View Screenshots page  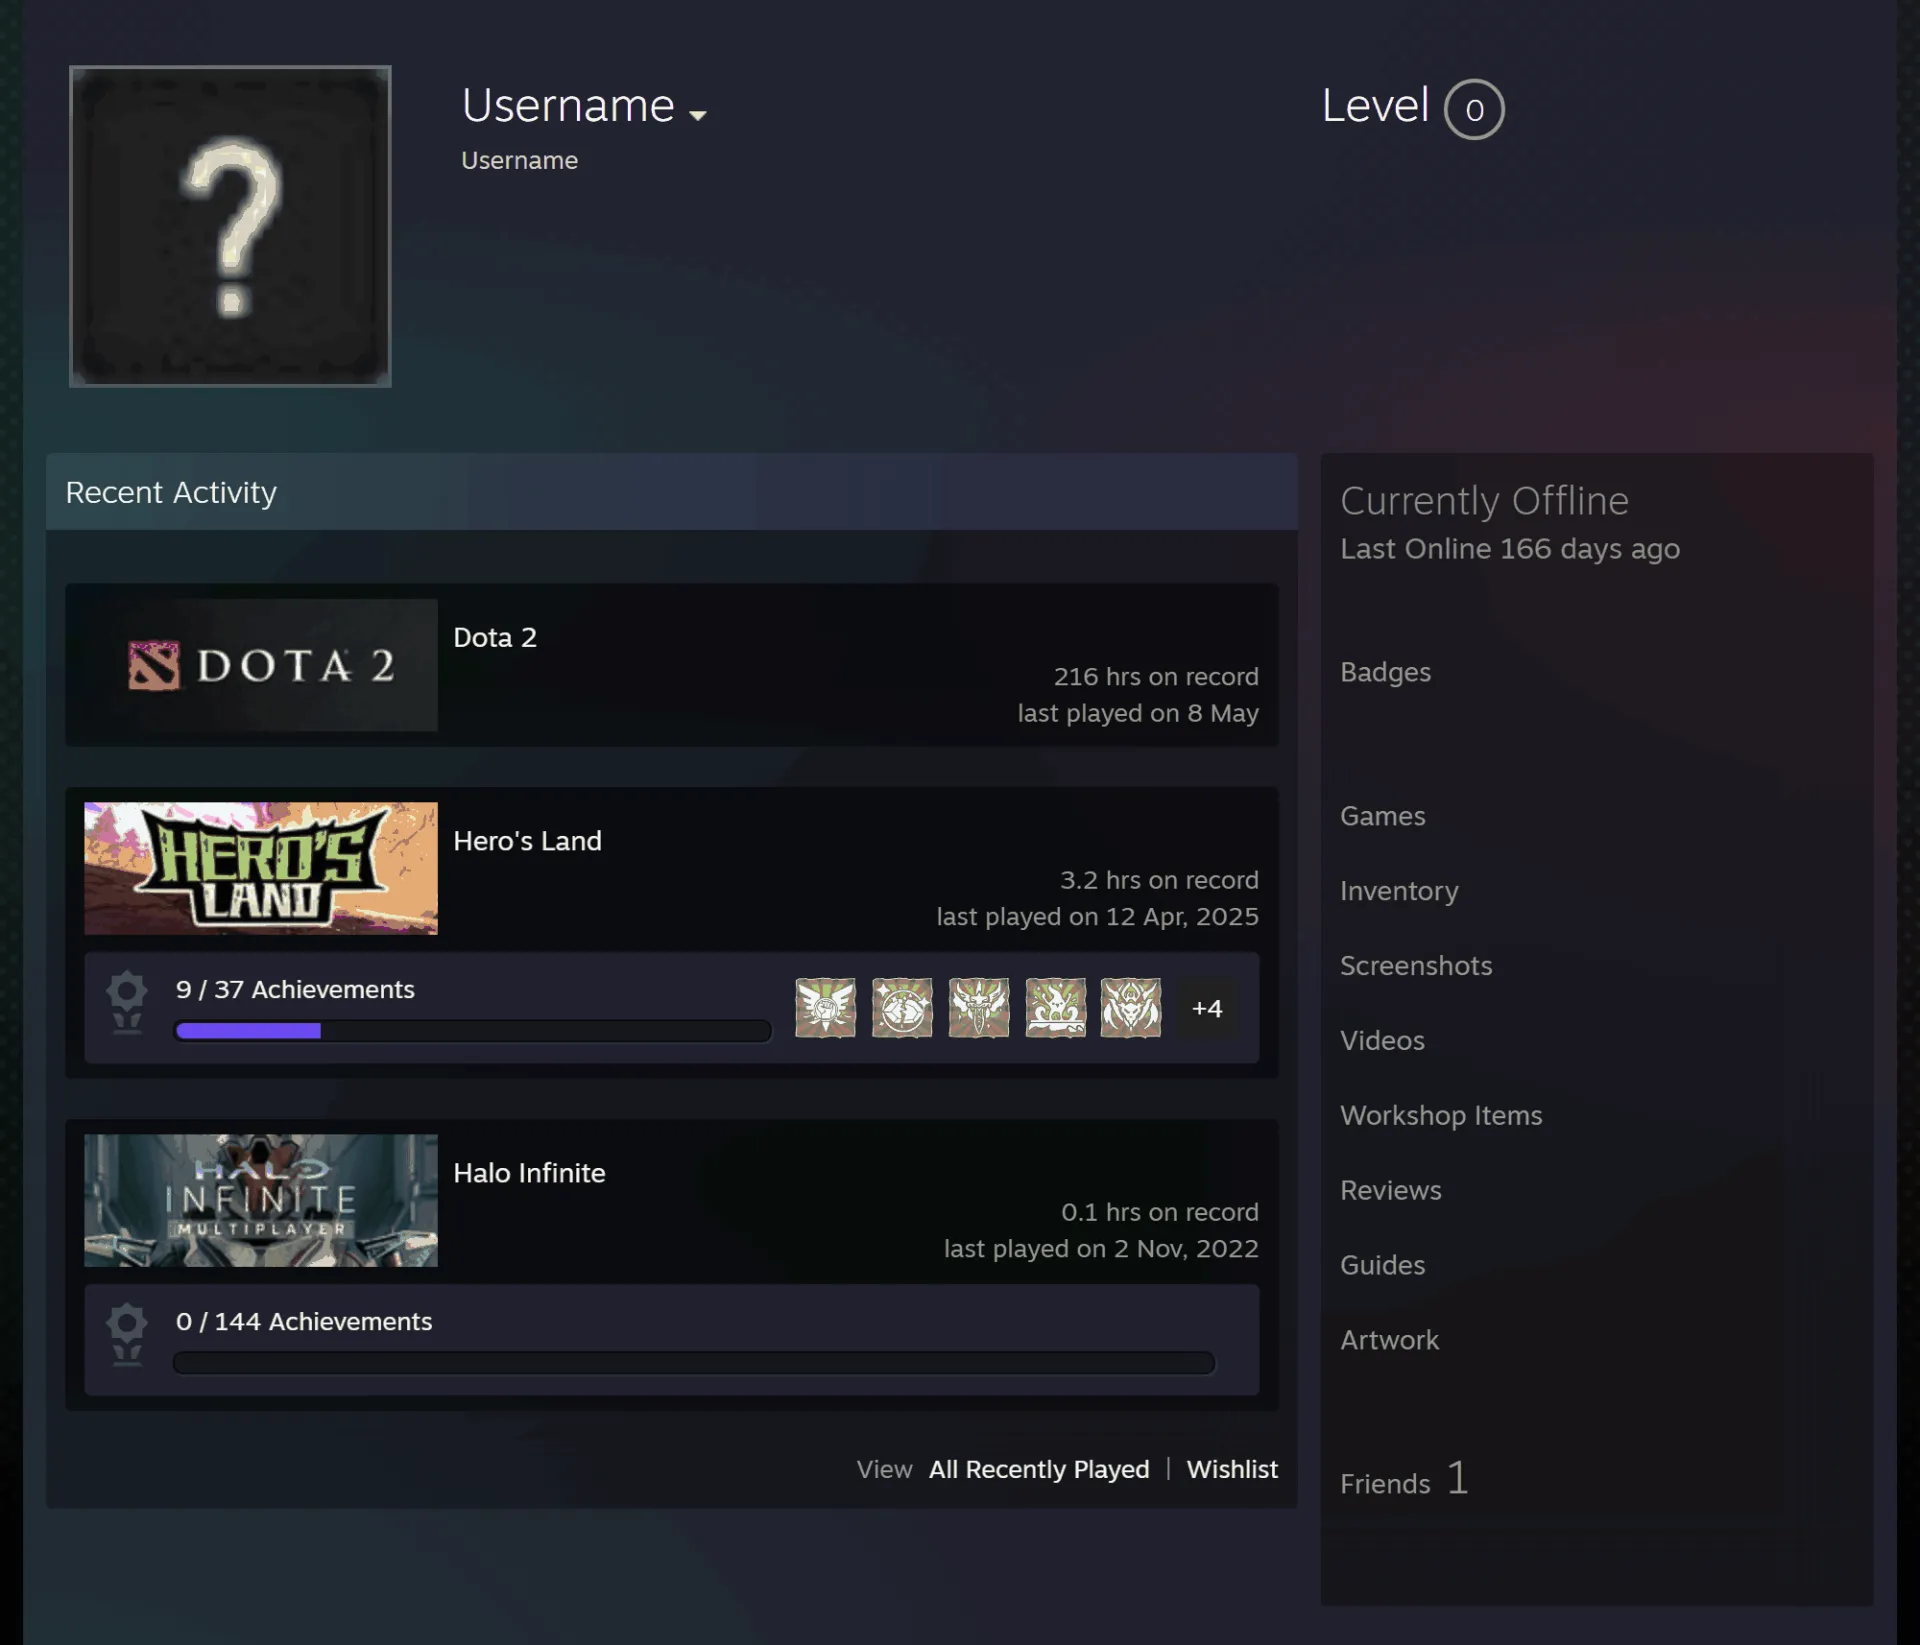coord(1416,966)
